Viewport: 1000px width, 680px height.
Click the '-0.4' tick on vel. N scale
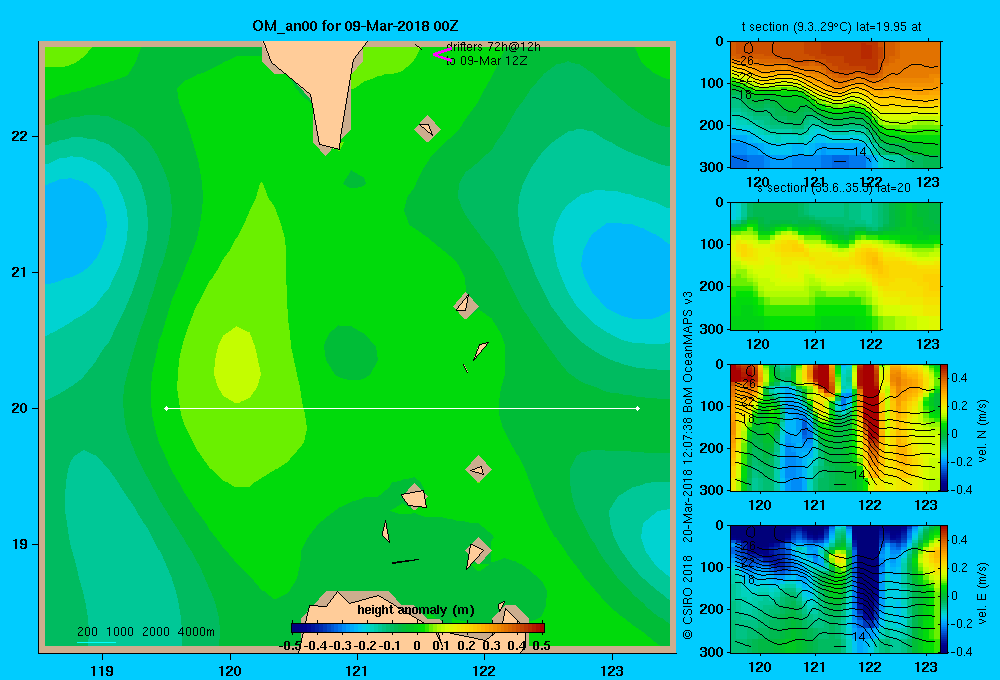[960, 490]
